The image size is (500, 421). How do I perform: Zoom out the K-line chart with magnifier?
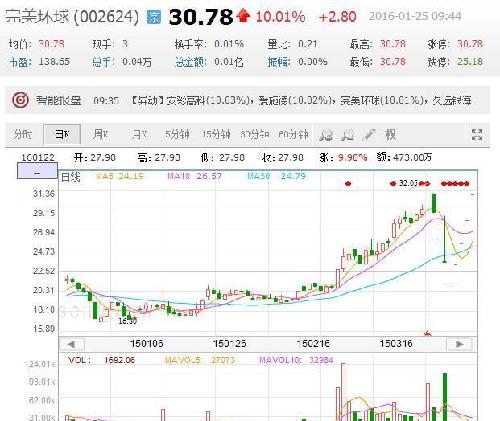[347, 135]
